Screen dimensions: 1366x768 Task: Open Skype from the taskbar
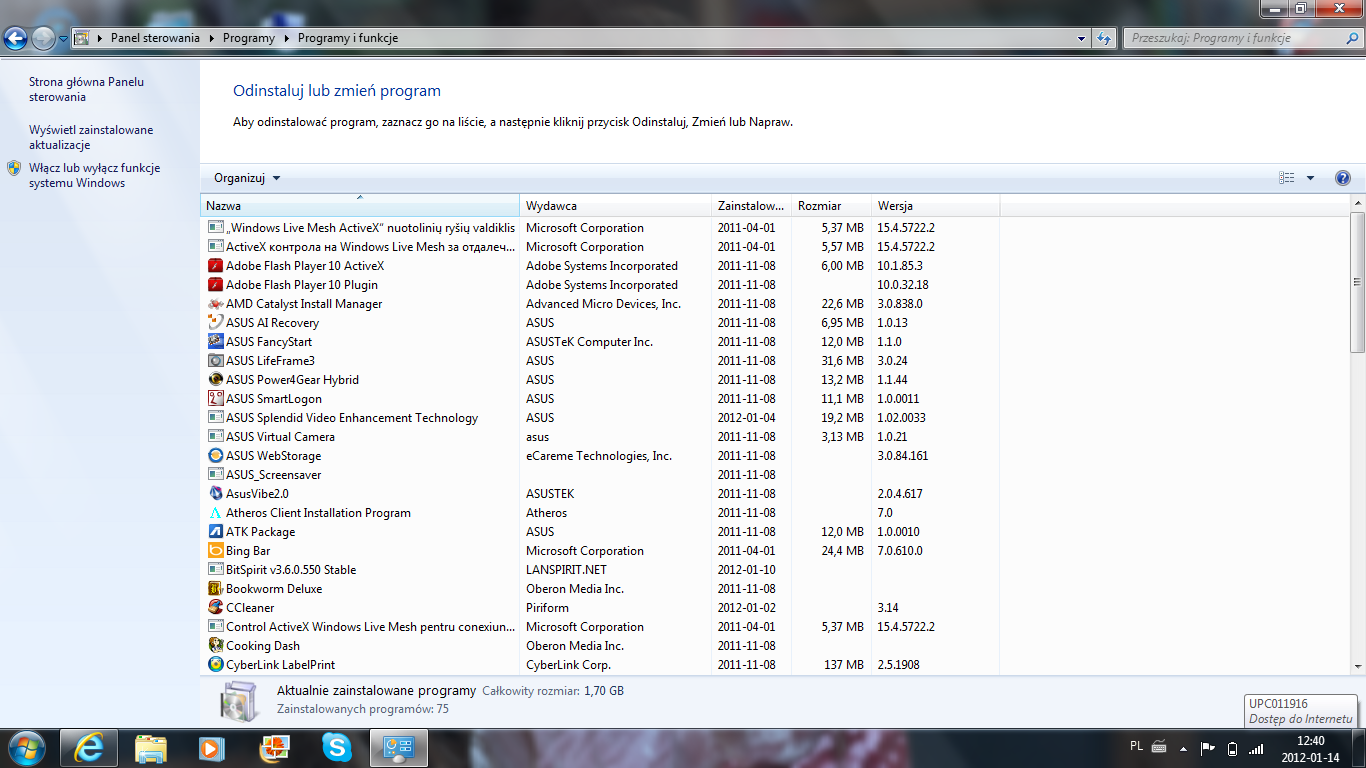pos(337,748)
